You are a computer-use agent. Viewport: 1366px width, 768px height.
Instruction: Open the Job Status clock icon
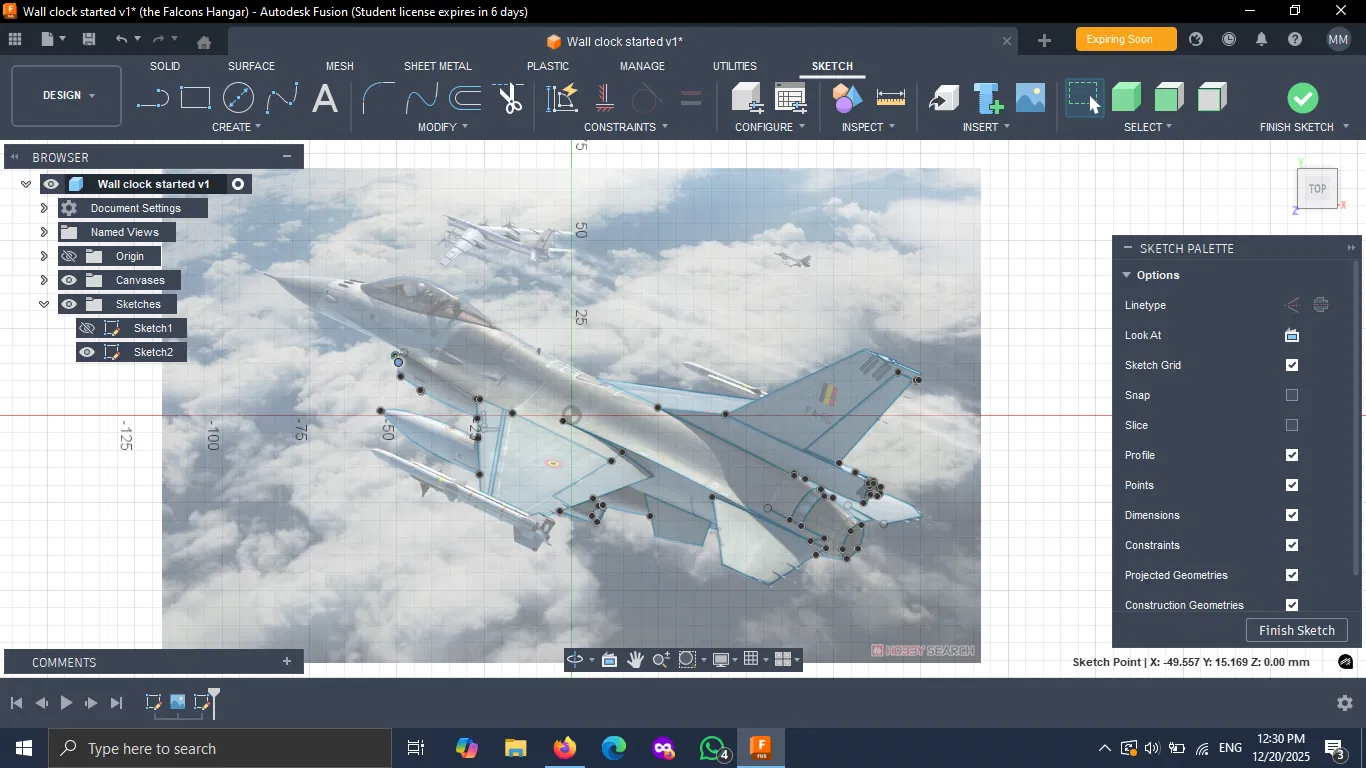[x=1229, y=40]
